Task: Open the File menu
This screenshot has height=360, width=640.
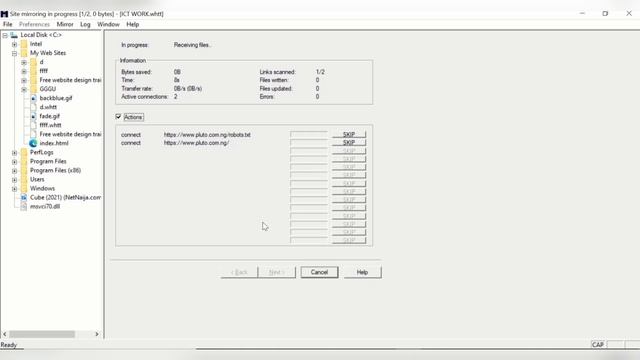Action: point(7,24)
